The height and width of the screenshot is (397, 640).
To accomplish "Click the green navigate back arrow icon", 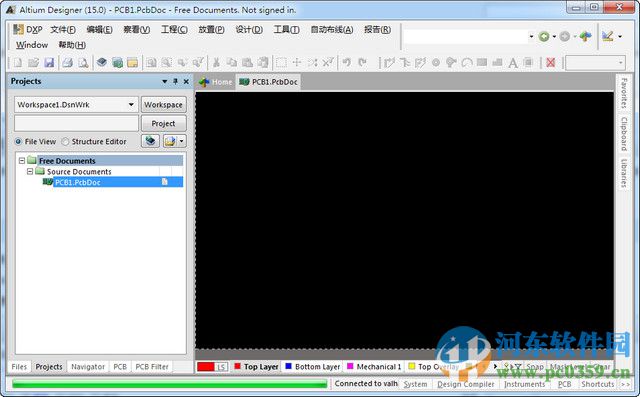I will point(544,36).
